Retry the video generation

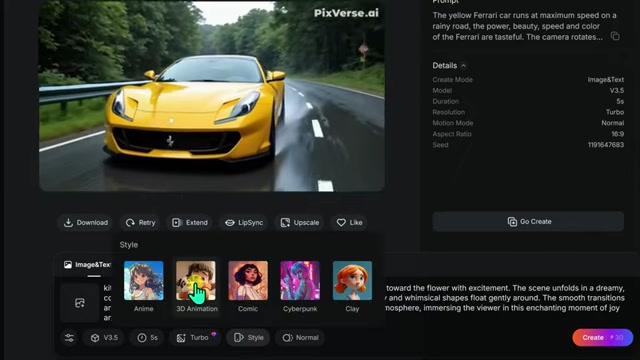click(x=140, y=222)
